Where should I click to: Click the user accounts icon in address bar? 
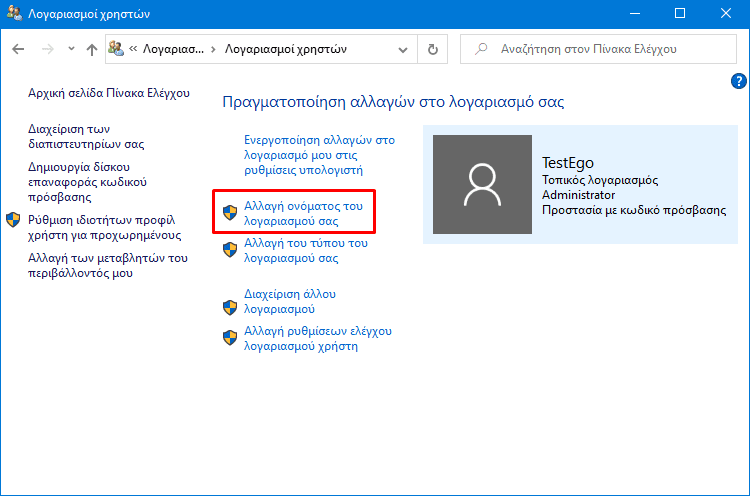[x=116, y=48]
